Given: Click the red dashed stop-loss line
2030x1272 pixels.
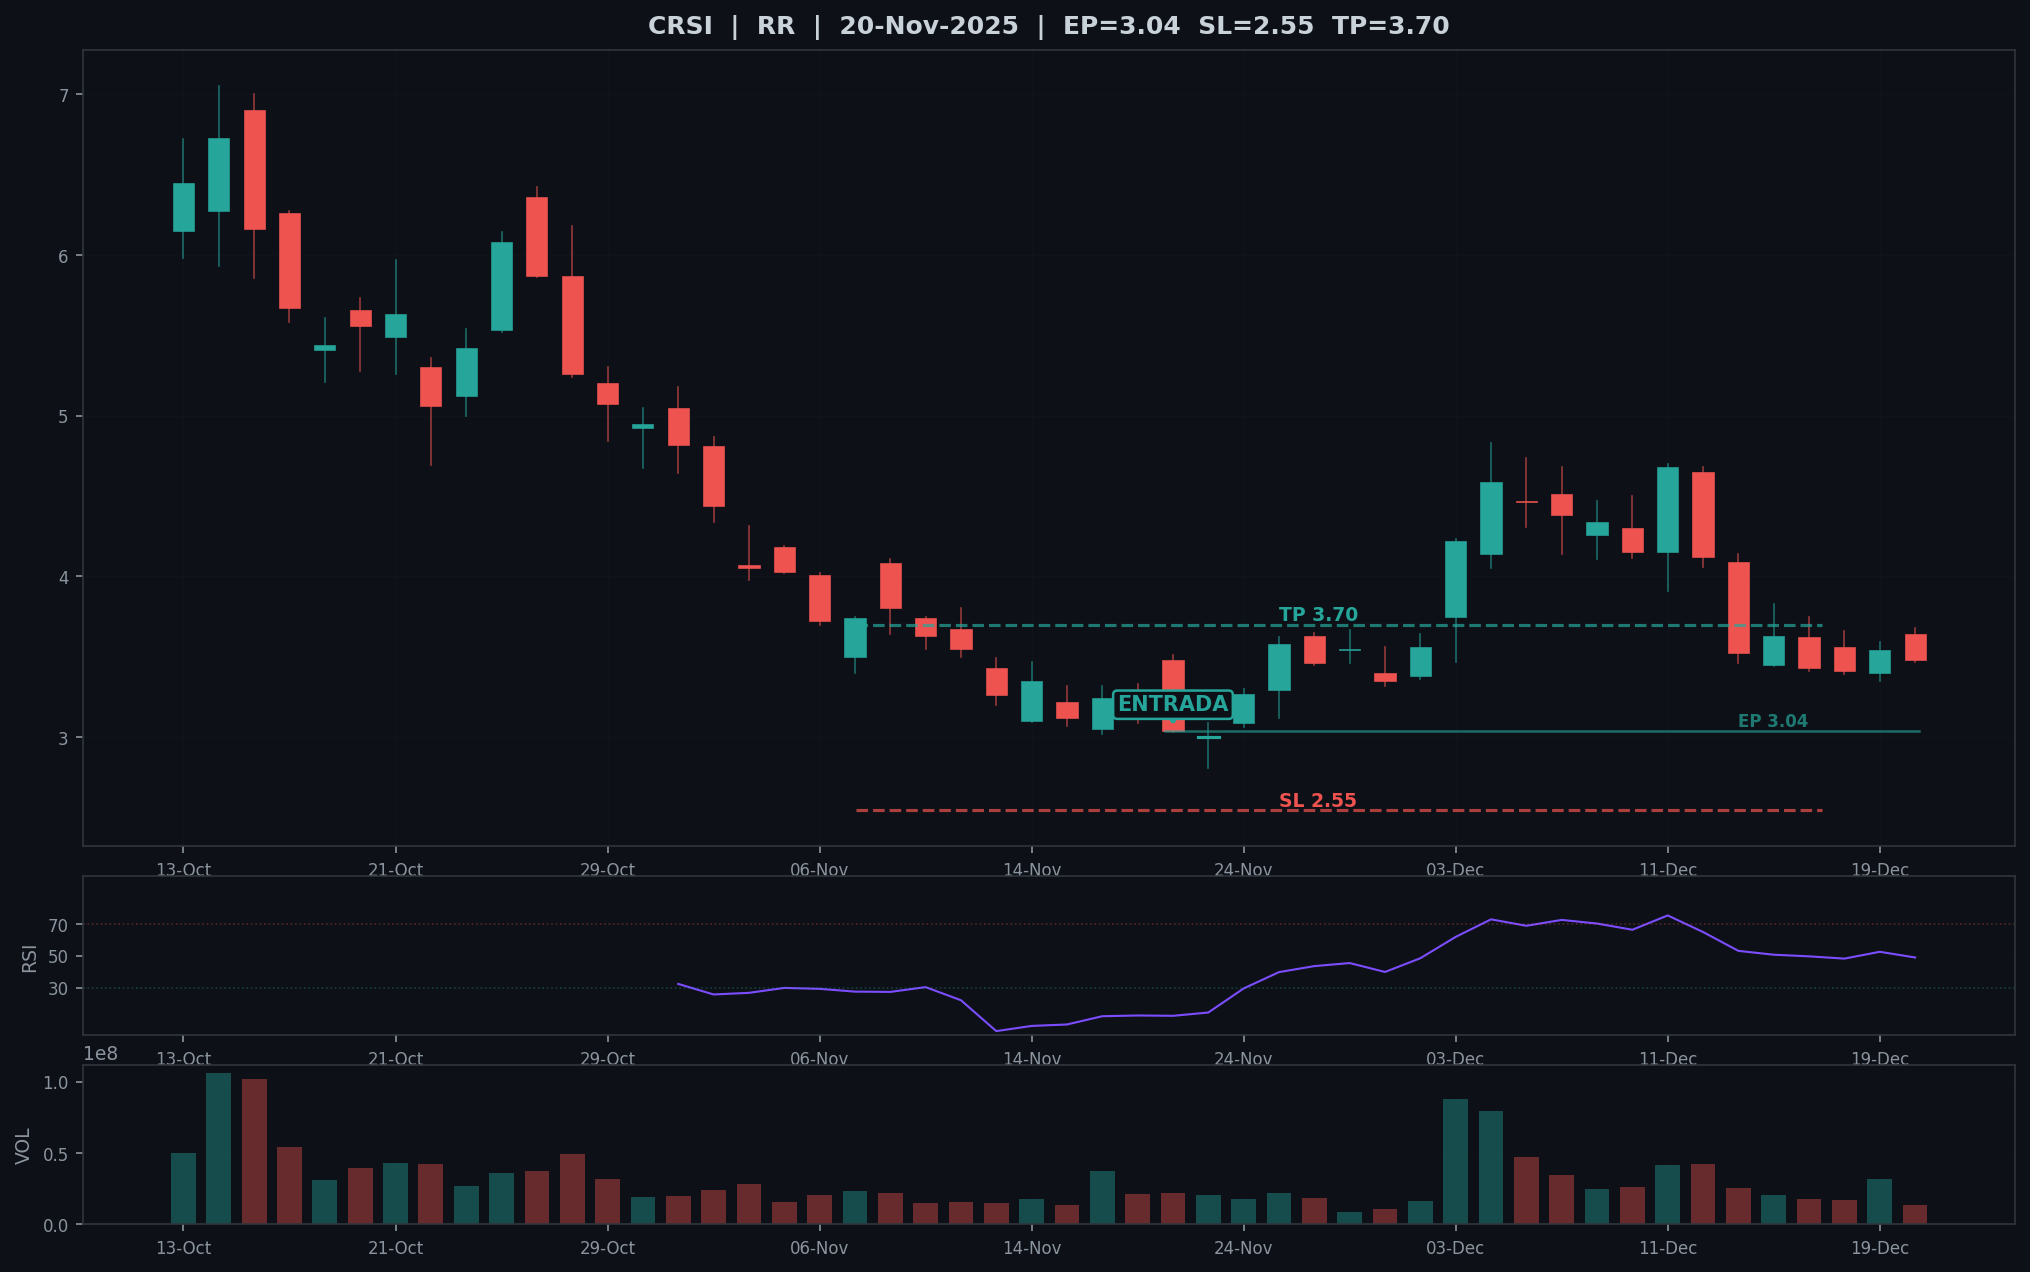Looking at the screenshot, I should 1339,810.
